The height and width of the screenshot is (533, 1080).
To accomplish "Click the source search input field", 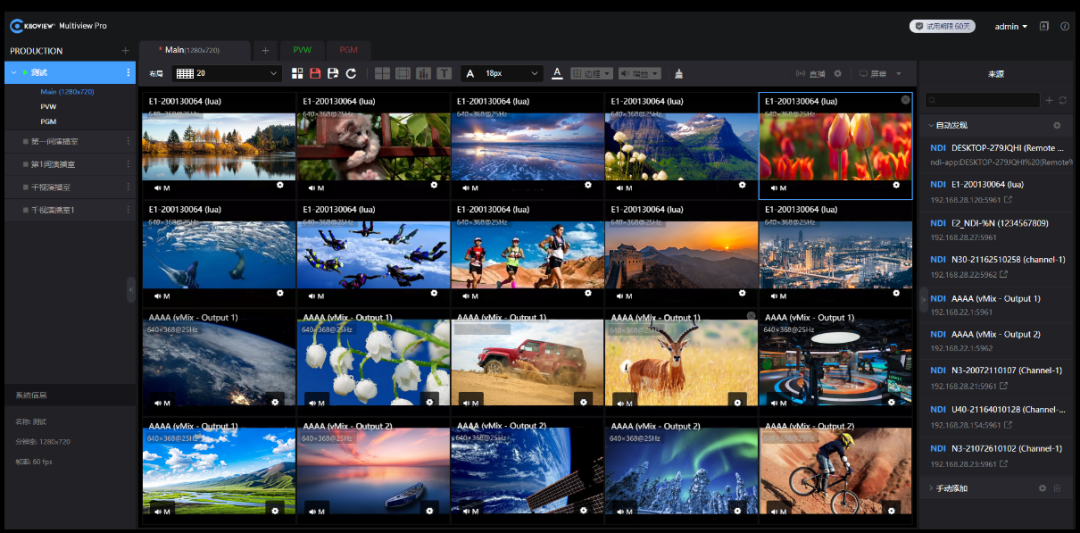I will 982,101.
